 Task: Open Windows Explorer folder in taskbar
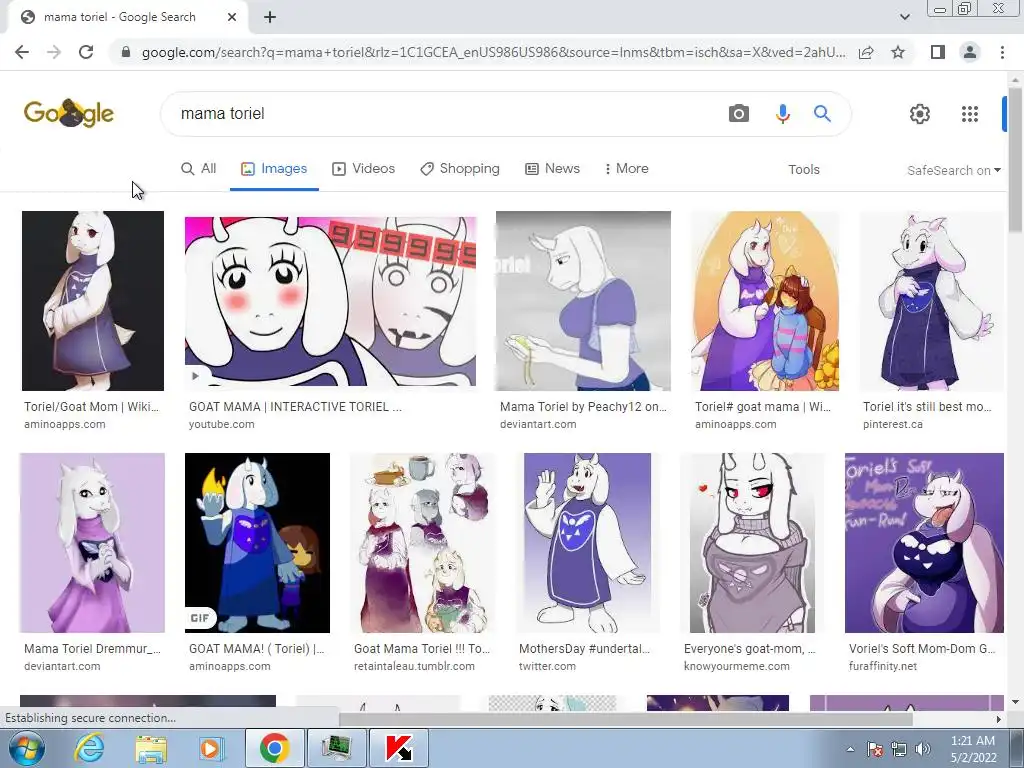151,748
